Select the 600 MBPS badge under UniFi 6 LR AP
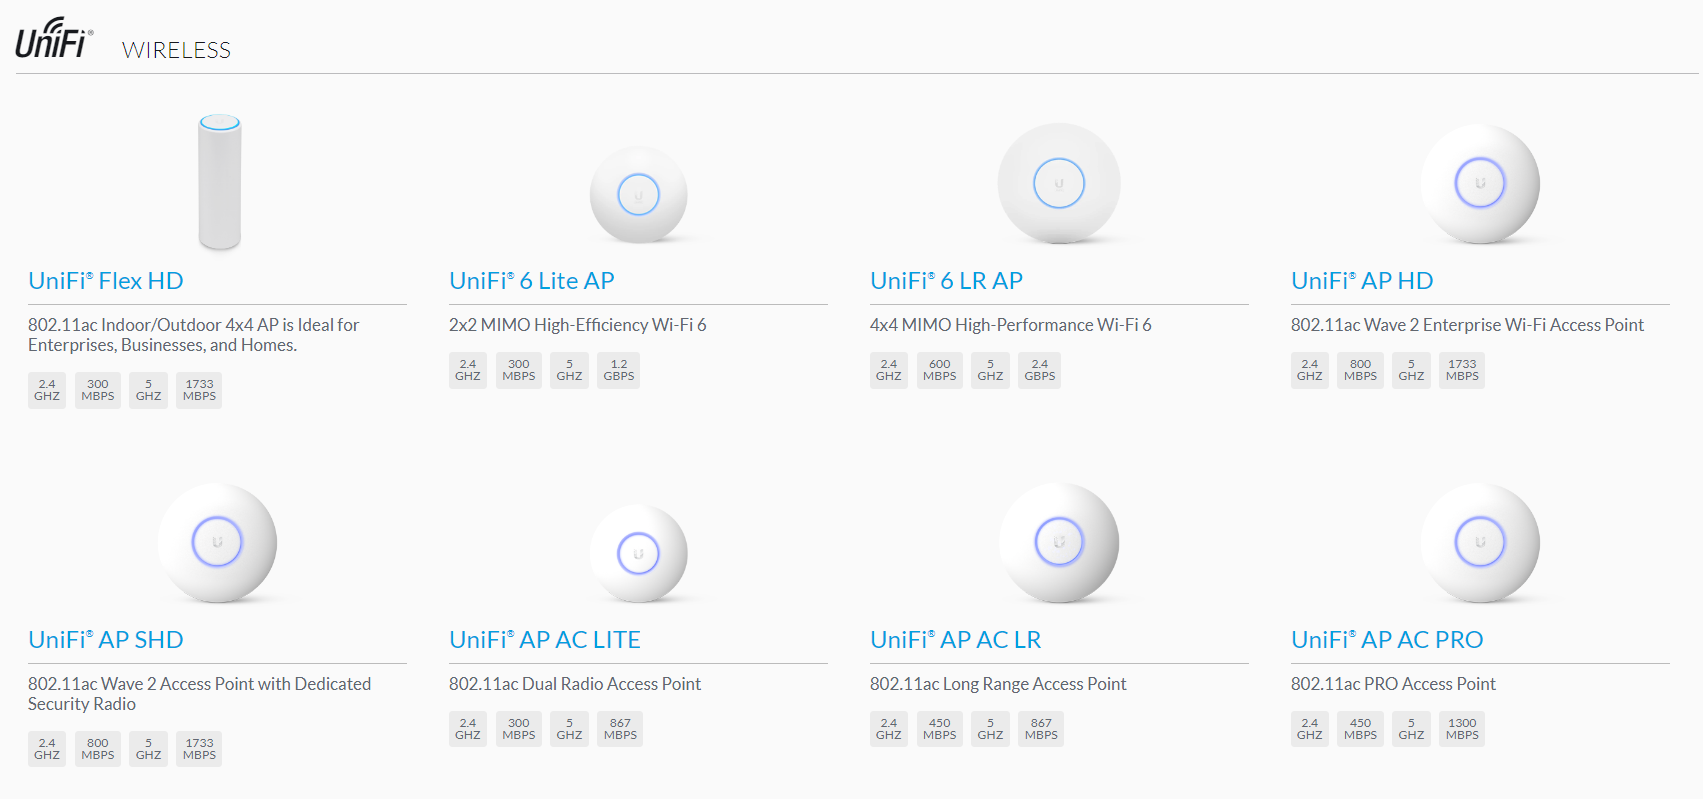The width and height of the screenshot is (1703, 799). point(939,370)
